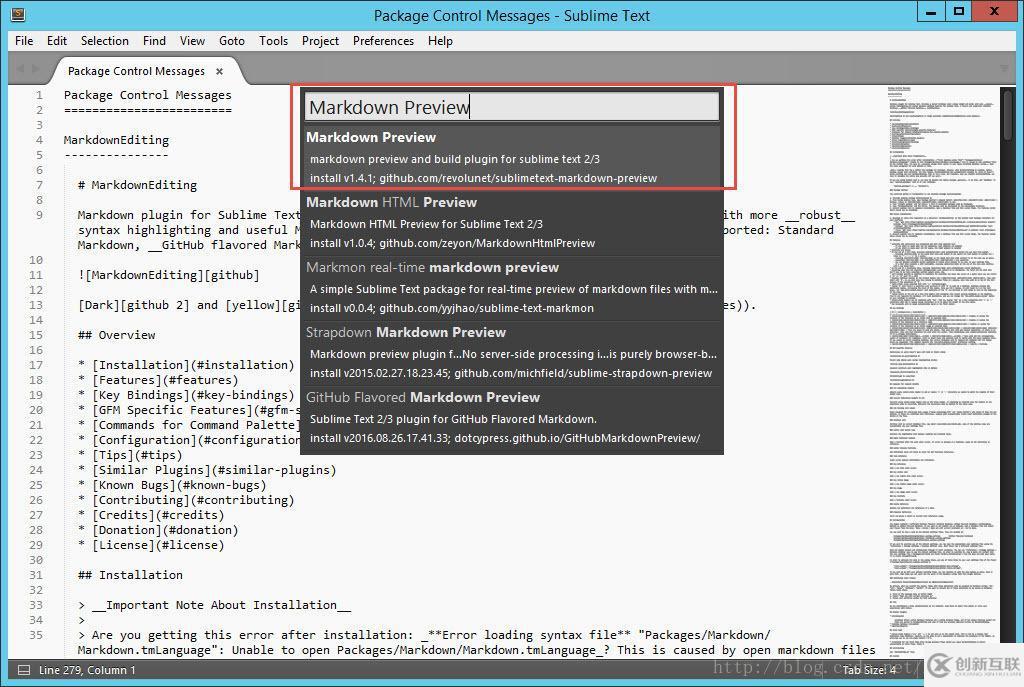Viewport: 1024px width, 687px height.
Task: Click line number 1 in the gutter
Action: [39, 95]
